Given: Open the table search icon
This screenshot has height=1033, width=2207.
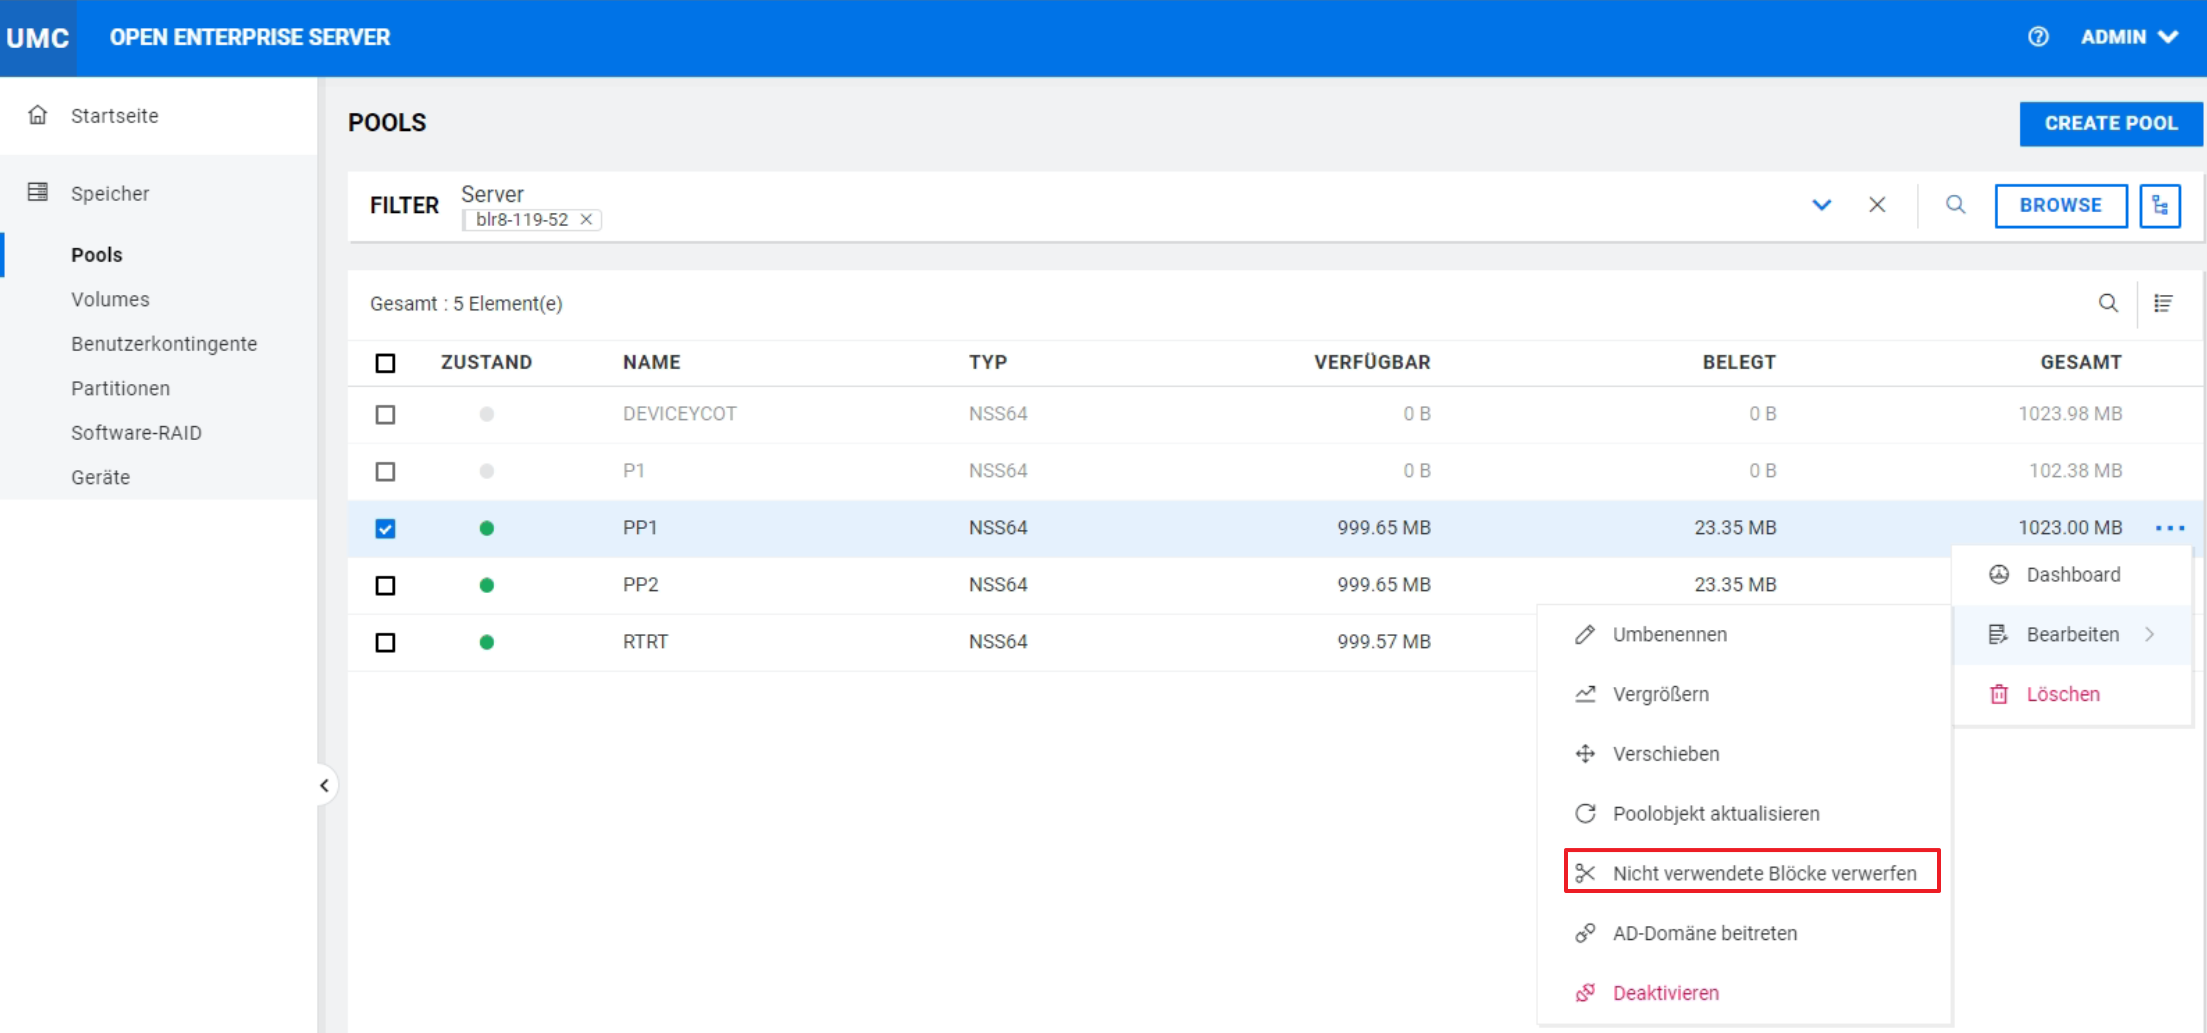Looking at the screenshot, I should 2108,303.
